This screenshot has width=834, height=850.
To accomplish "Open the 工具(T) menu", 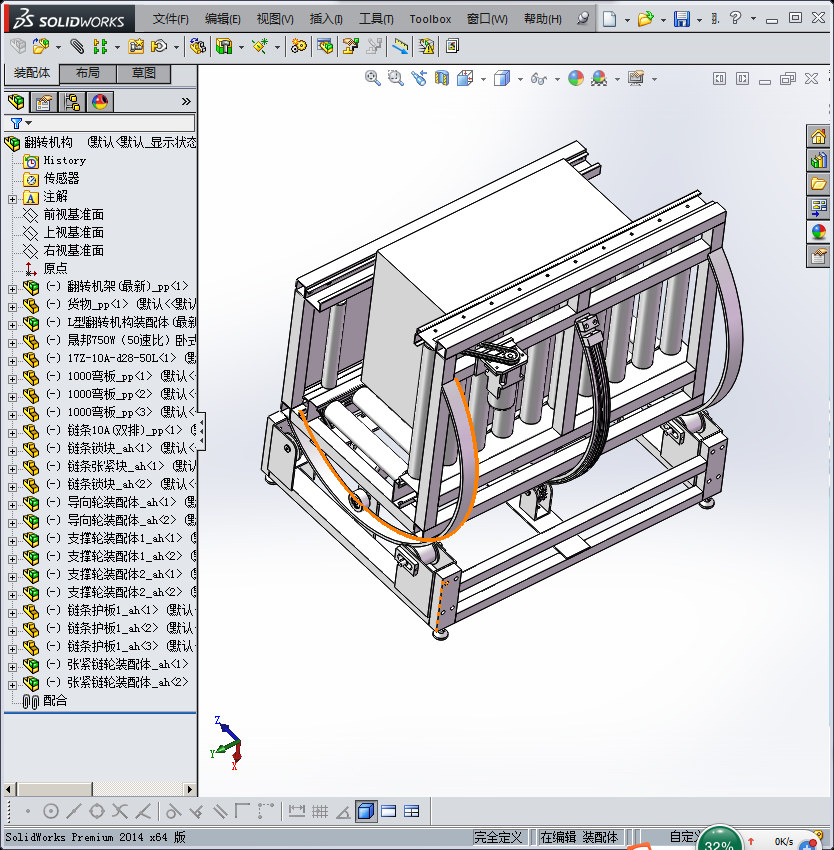I will [376, 19].
